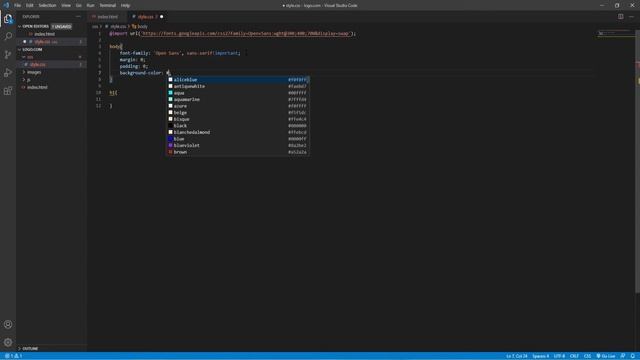The height and width of the screenshot is (360, 640).
Task: Choose blue suggestion
Action: coord(238,139)
